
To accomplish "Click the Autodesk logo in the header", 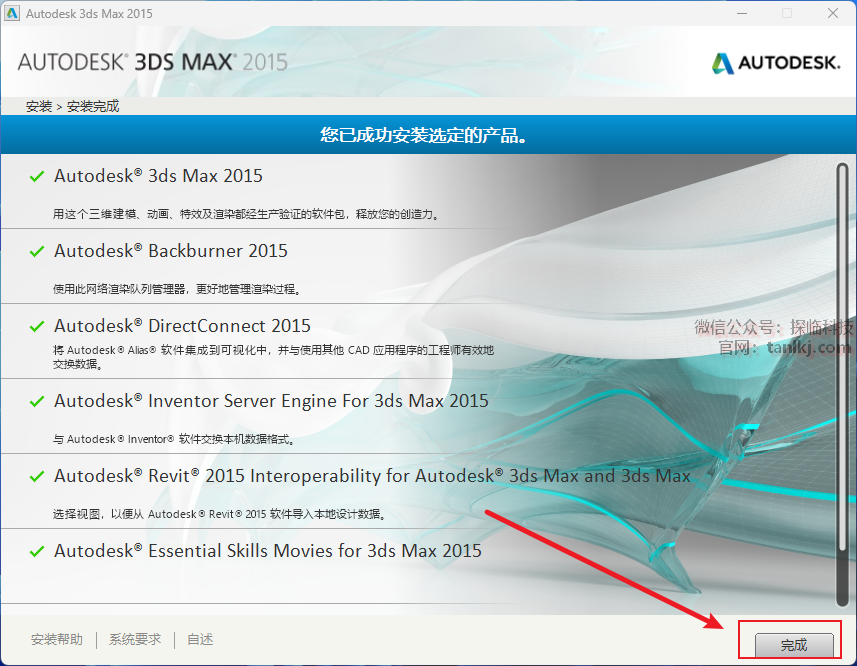I will (776, 63).
